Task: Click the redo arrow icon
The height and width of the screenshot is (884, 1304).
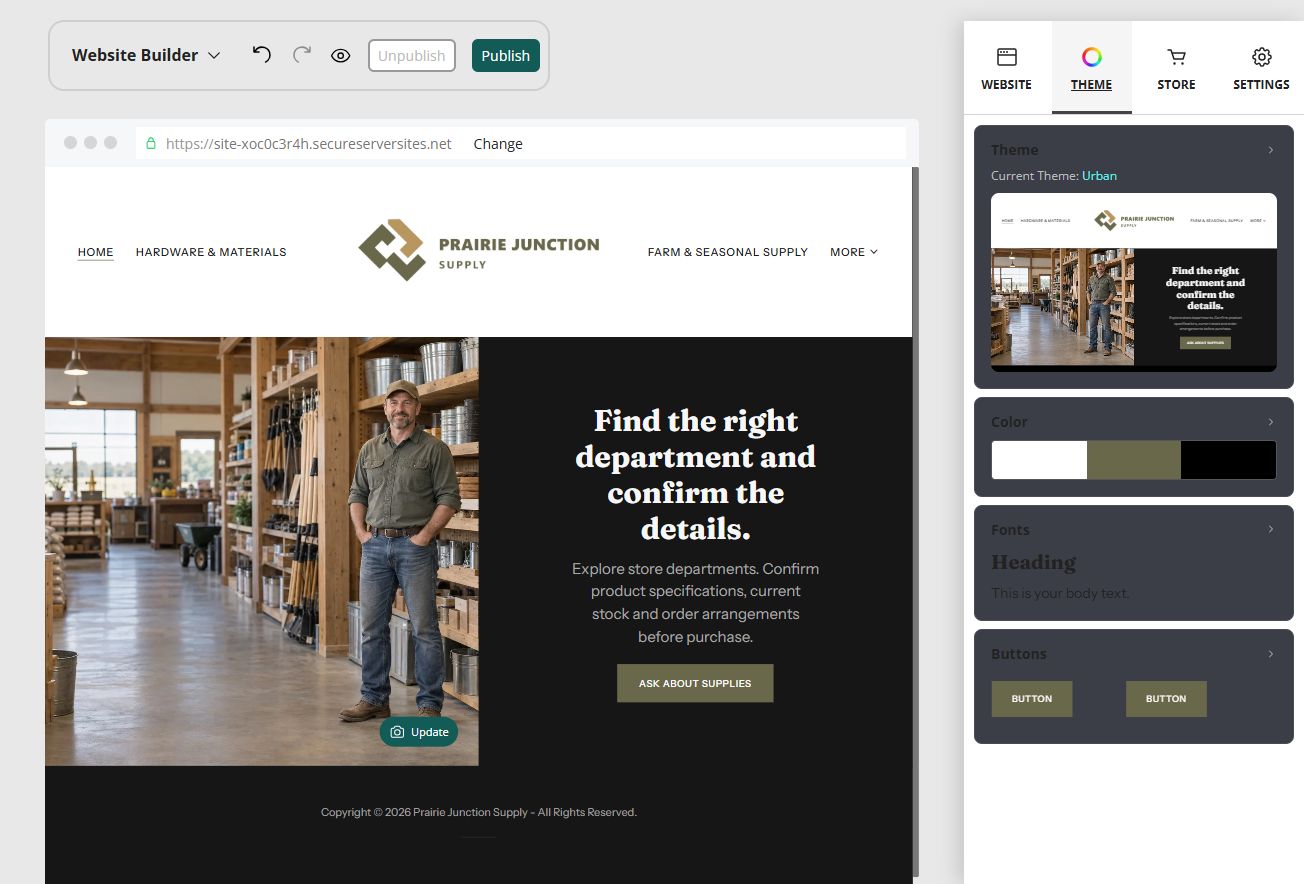Action: 302,54
